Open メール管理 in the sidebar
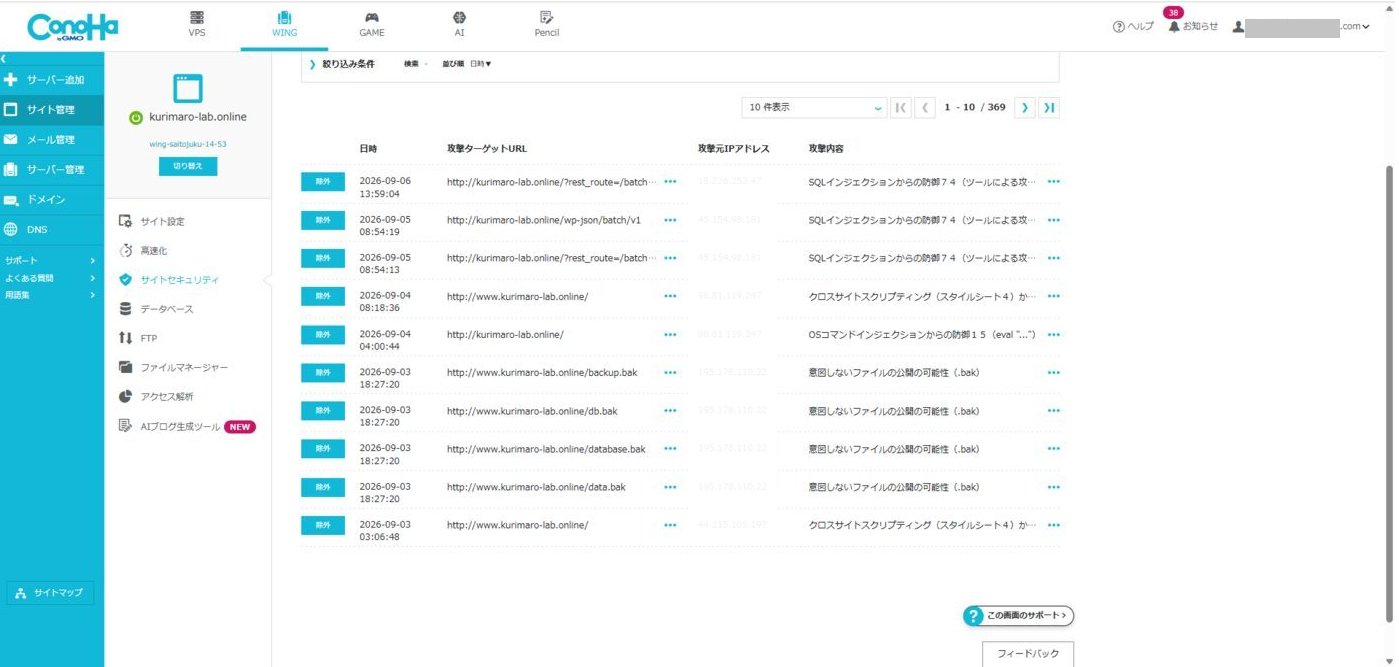Screen dimensions: 1399x667 coord(52,140)
